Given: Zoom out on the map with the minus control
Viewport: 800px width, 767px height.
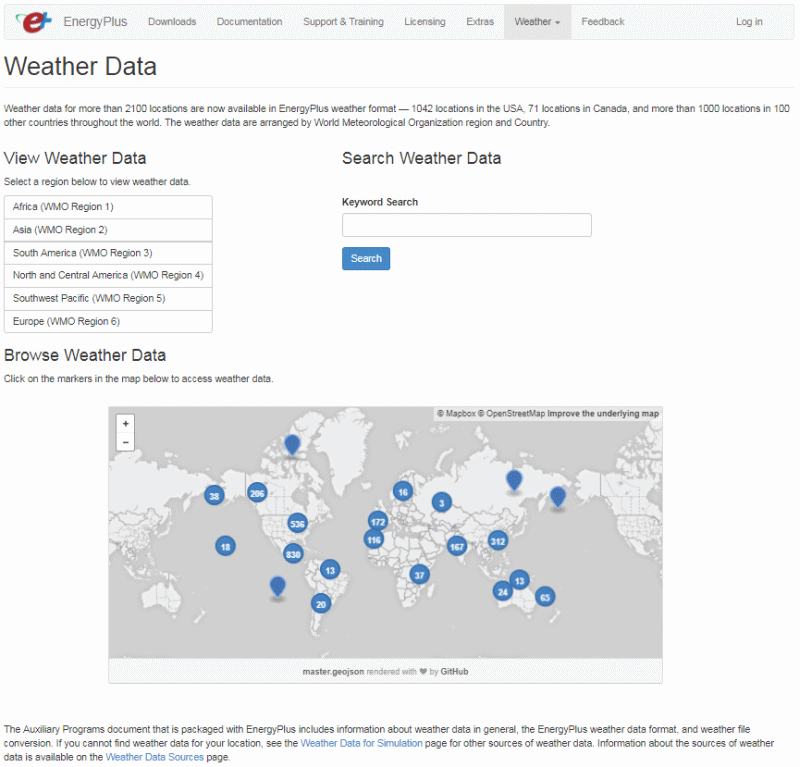Looking at the screenshot, I should 125,440.
